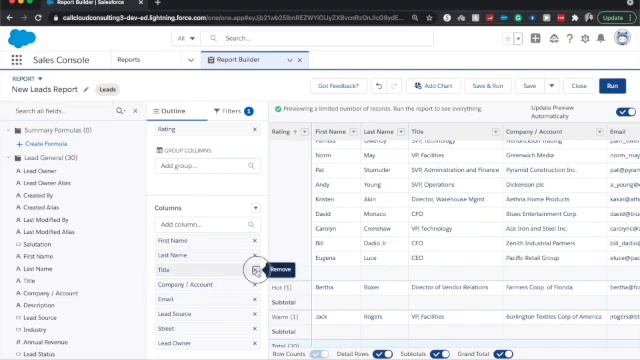Open the REPORT type dropdown arrow

click(x=40, y=79)
